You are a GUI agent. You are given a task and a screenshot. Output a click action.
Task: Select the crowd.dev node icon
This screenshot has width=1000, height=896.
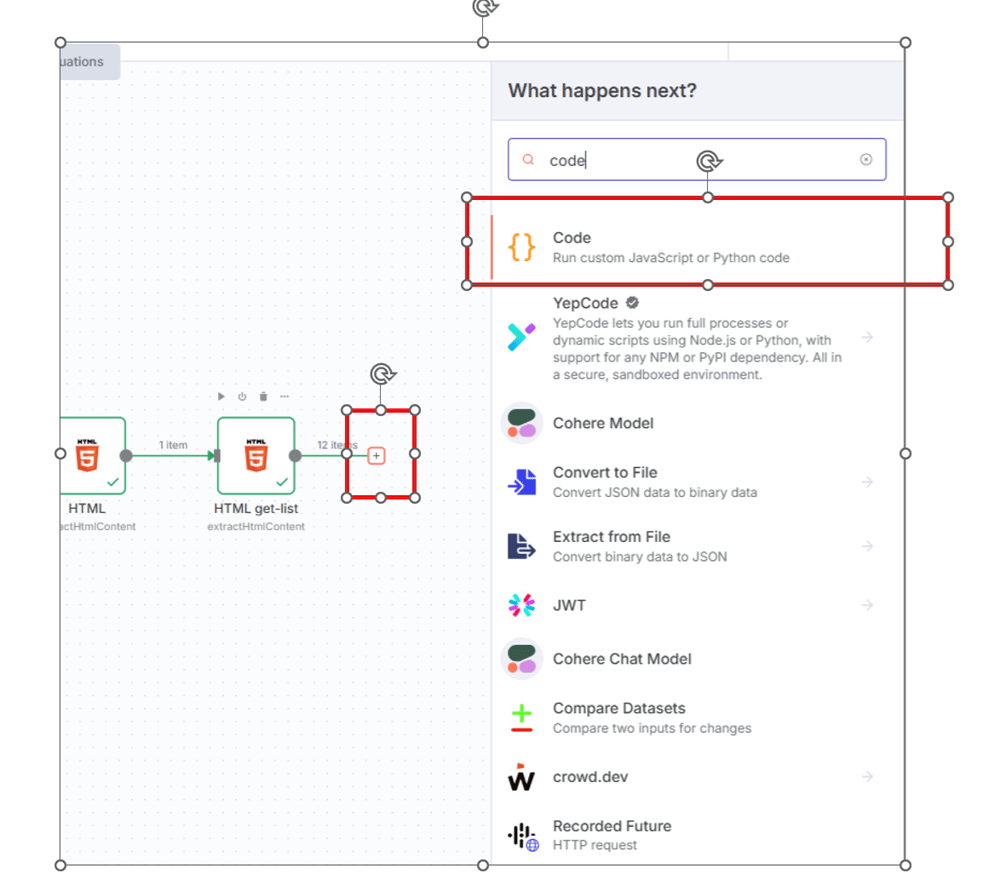pyautogui.click(x=521, y=777)
